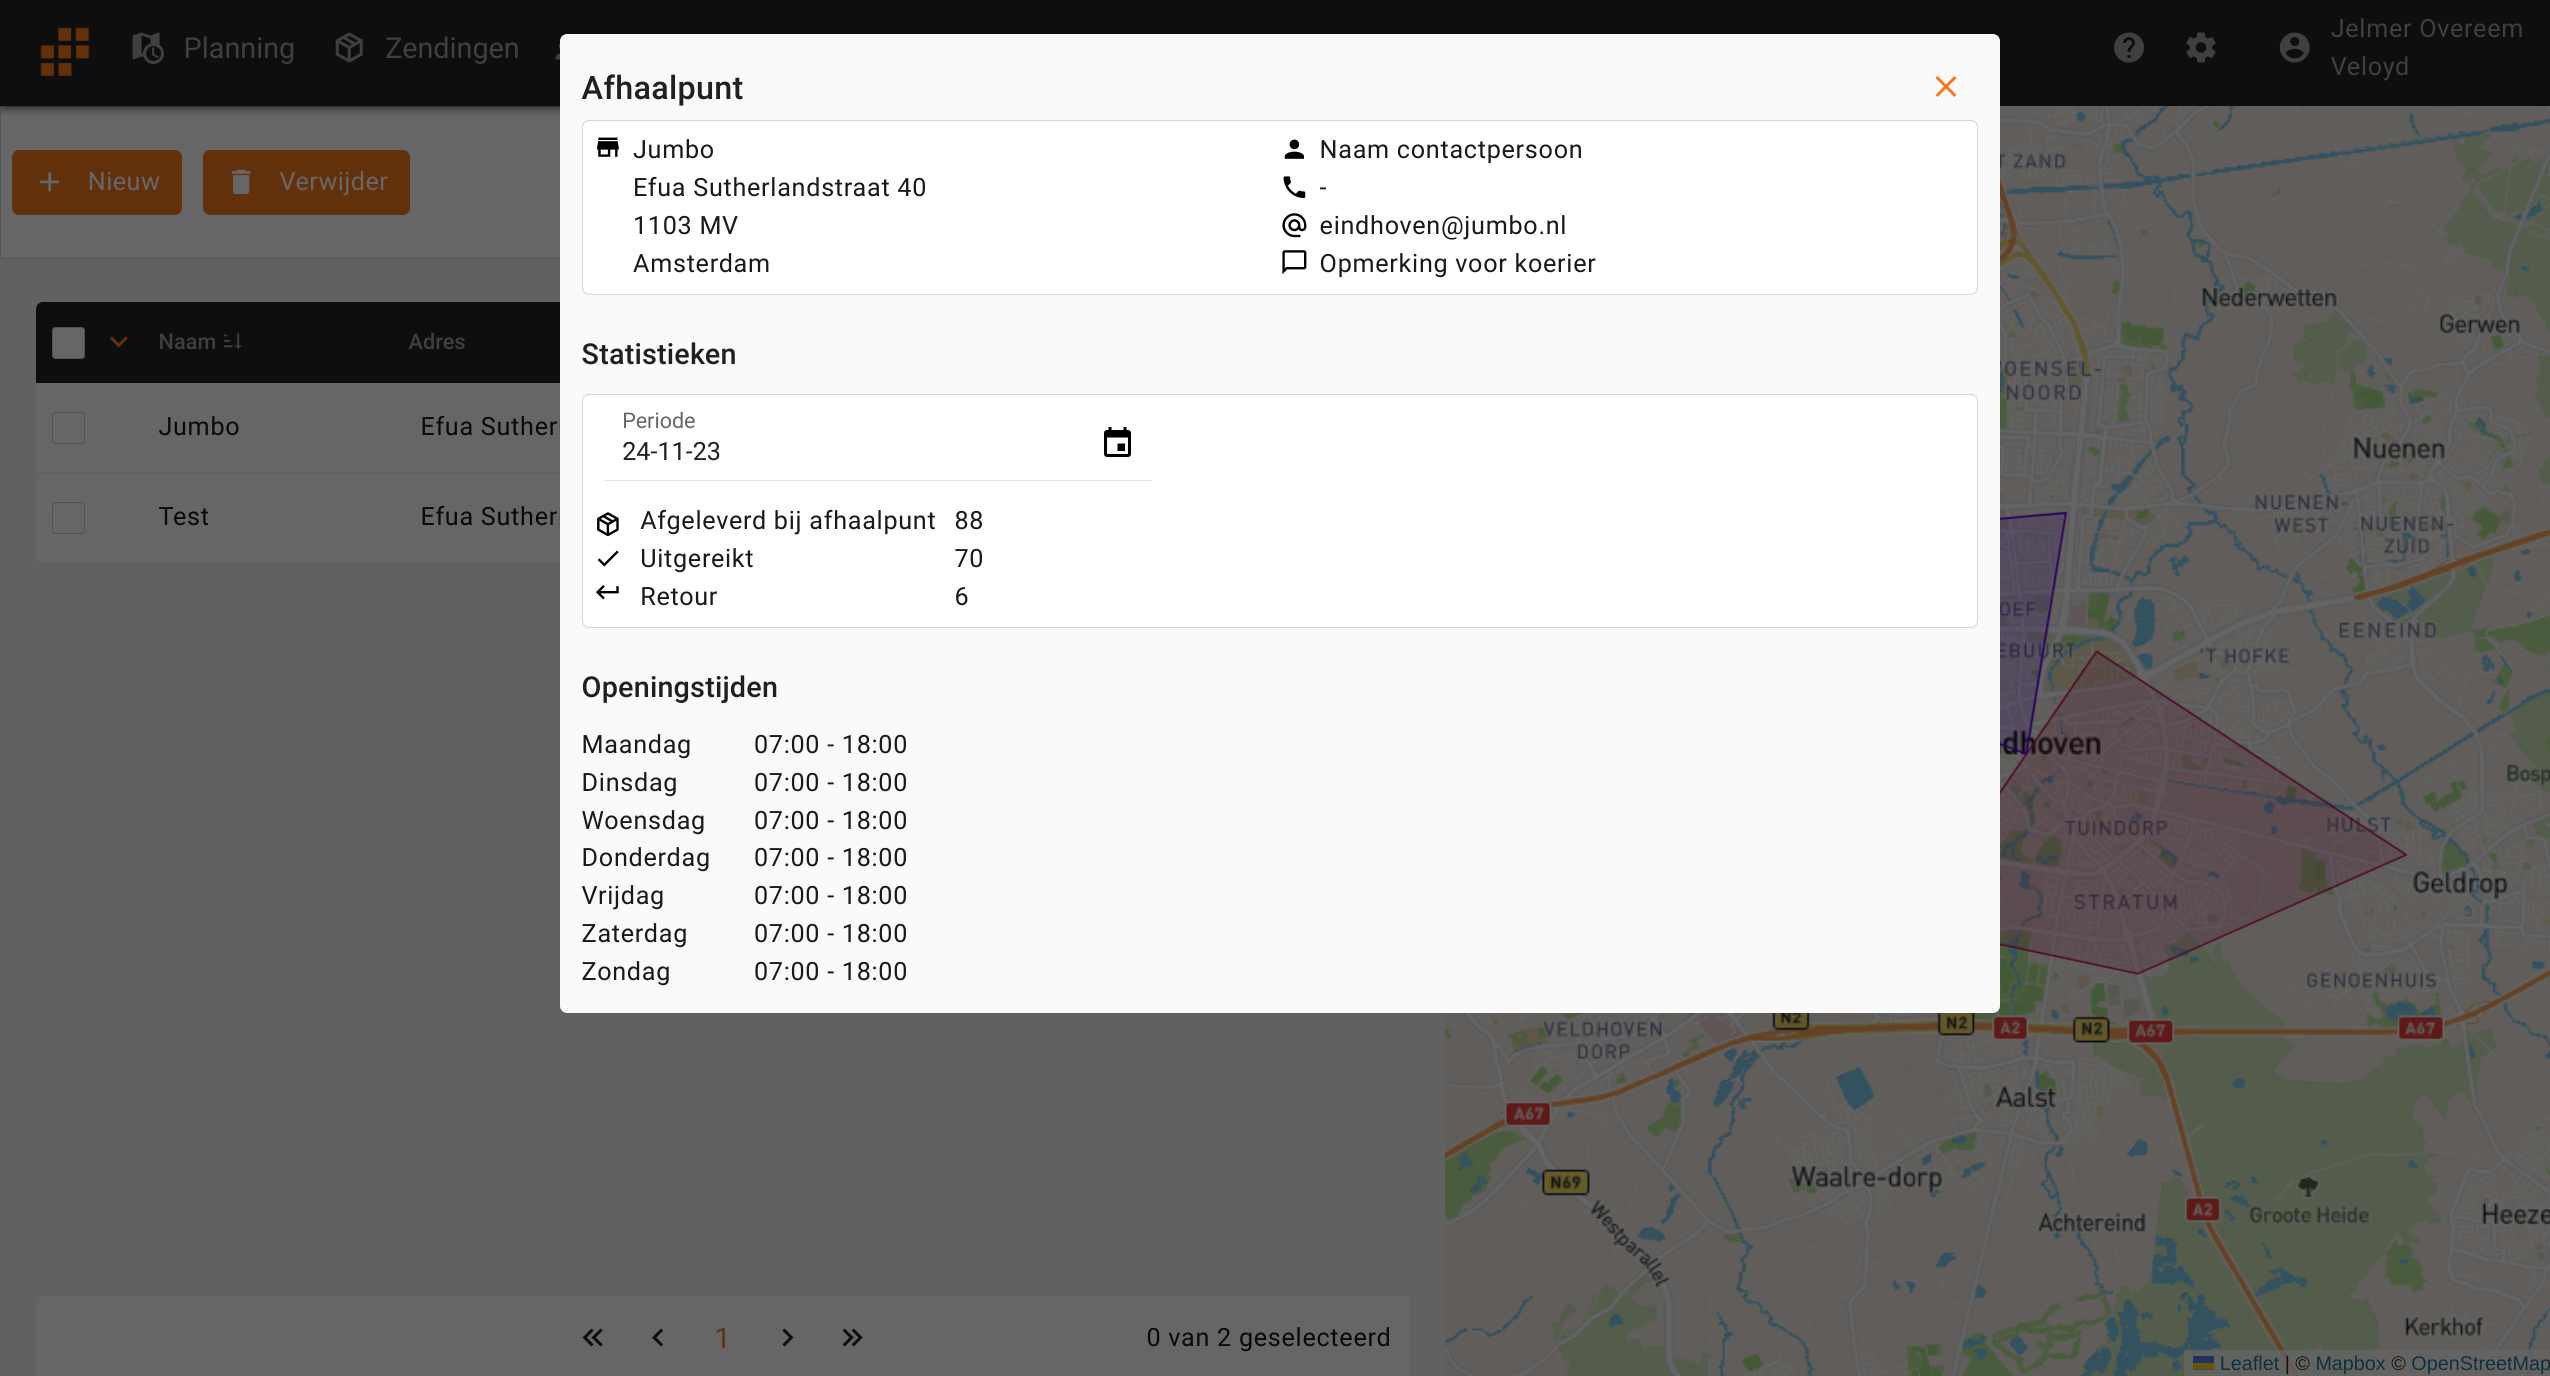The image size is (2550, 1376).
Task: Go to previous page arrow
Action: 658,1338
